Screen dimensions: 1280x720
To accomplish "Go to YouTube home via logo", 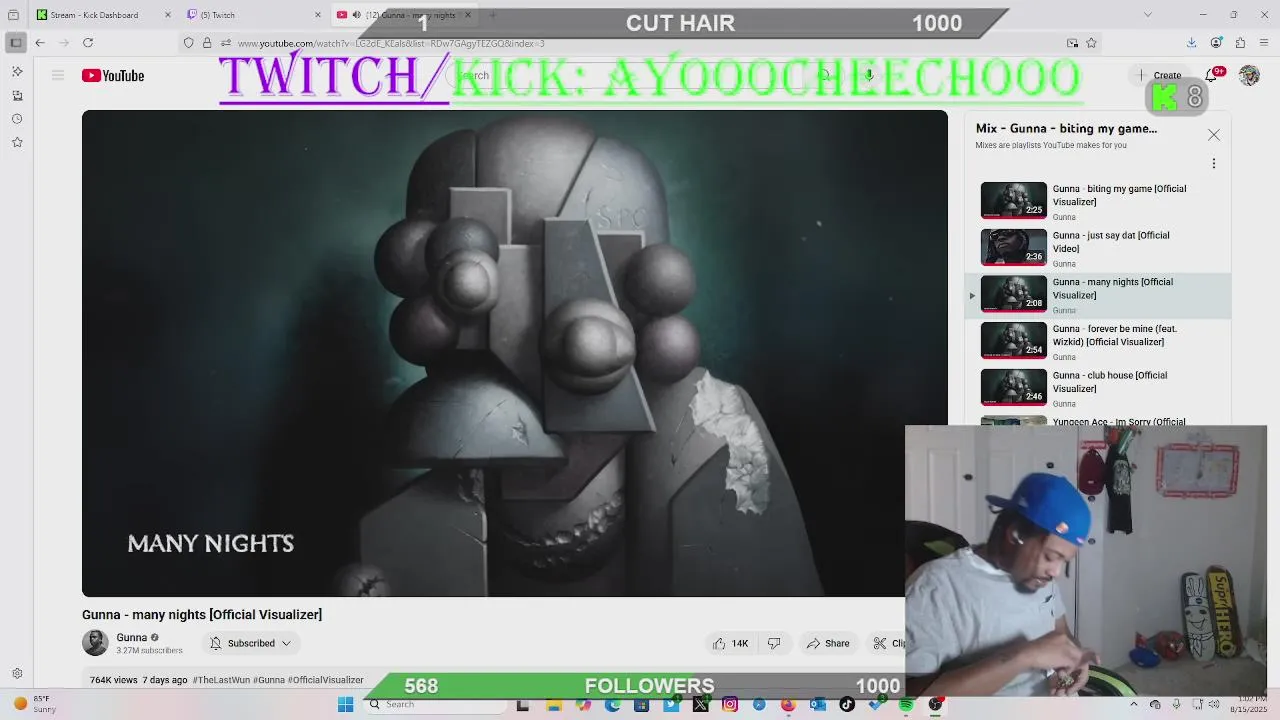I will [x=113, y=76].
